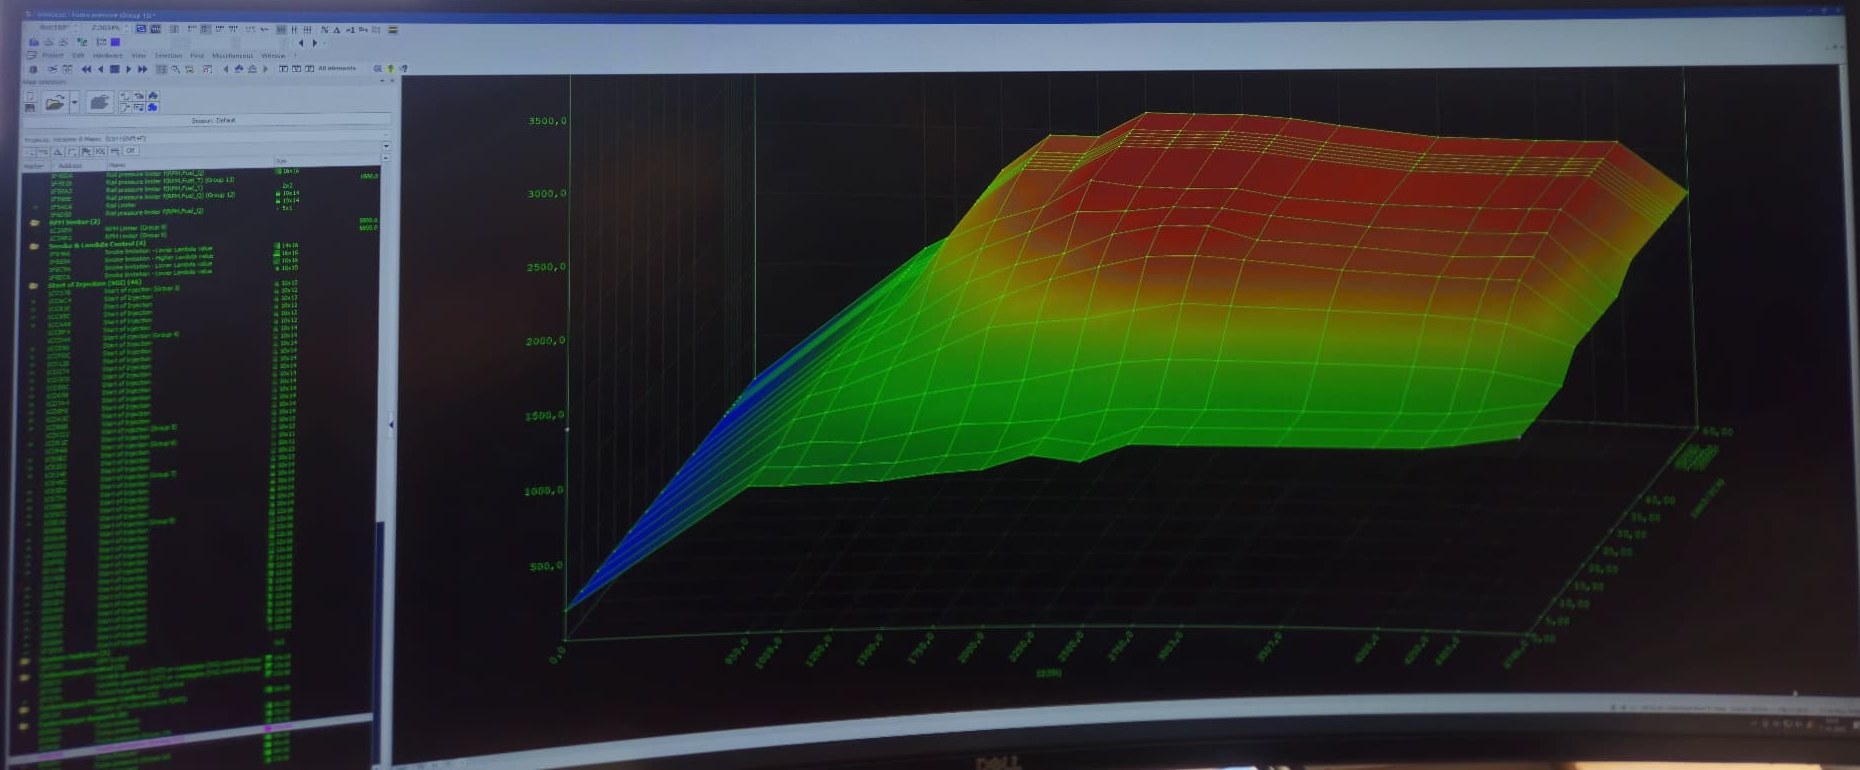
Task: Open the Miscellaneous menu
Action: pyautogui.click(x=232, y=56)
